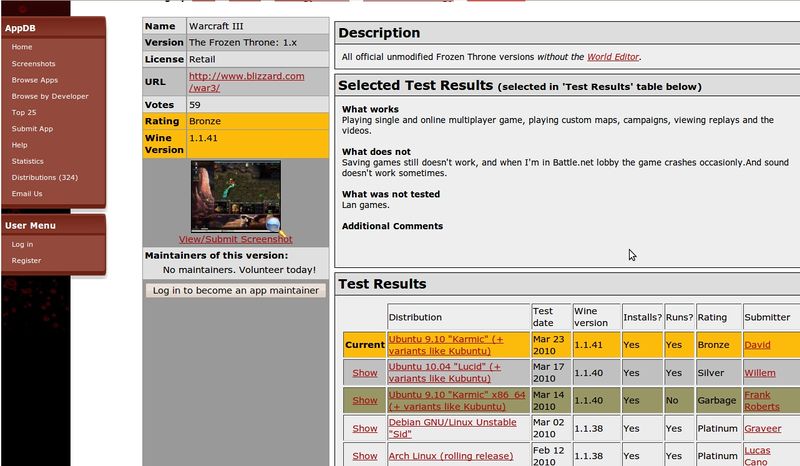Image resolution: width=800 pixels, height=466 pixels.
Task: Click the Test Results heading
Action: click(x=382, y=284)
